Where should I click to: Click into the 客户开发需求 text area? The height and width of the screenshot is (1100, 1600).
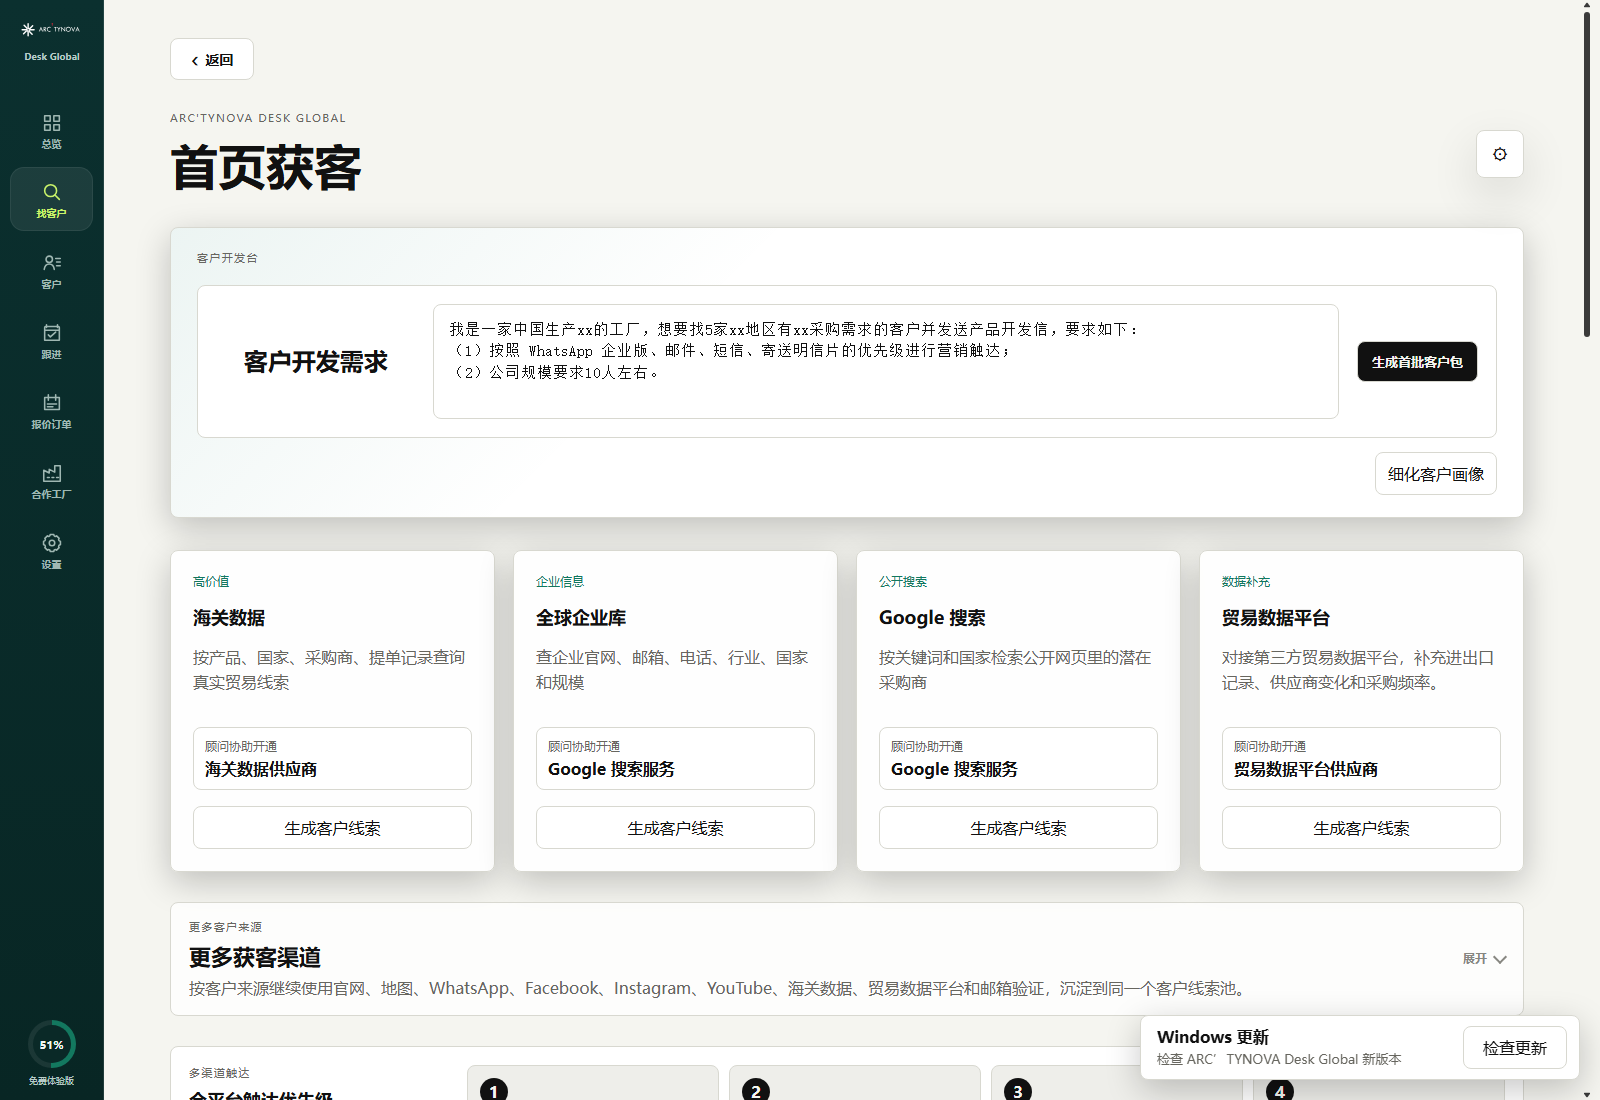coord(885,361)
